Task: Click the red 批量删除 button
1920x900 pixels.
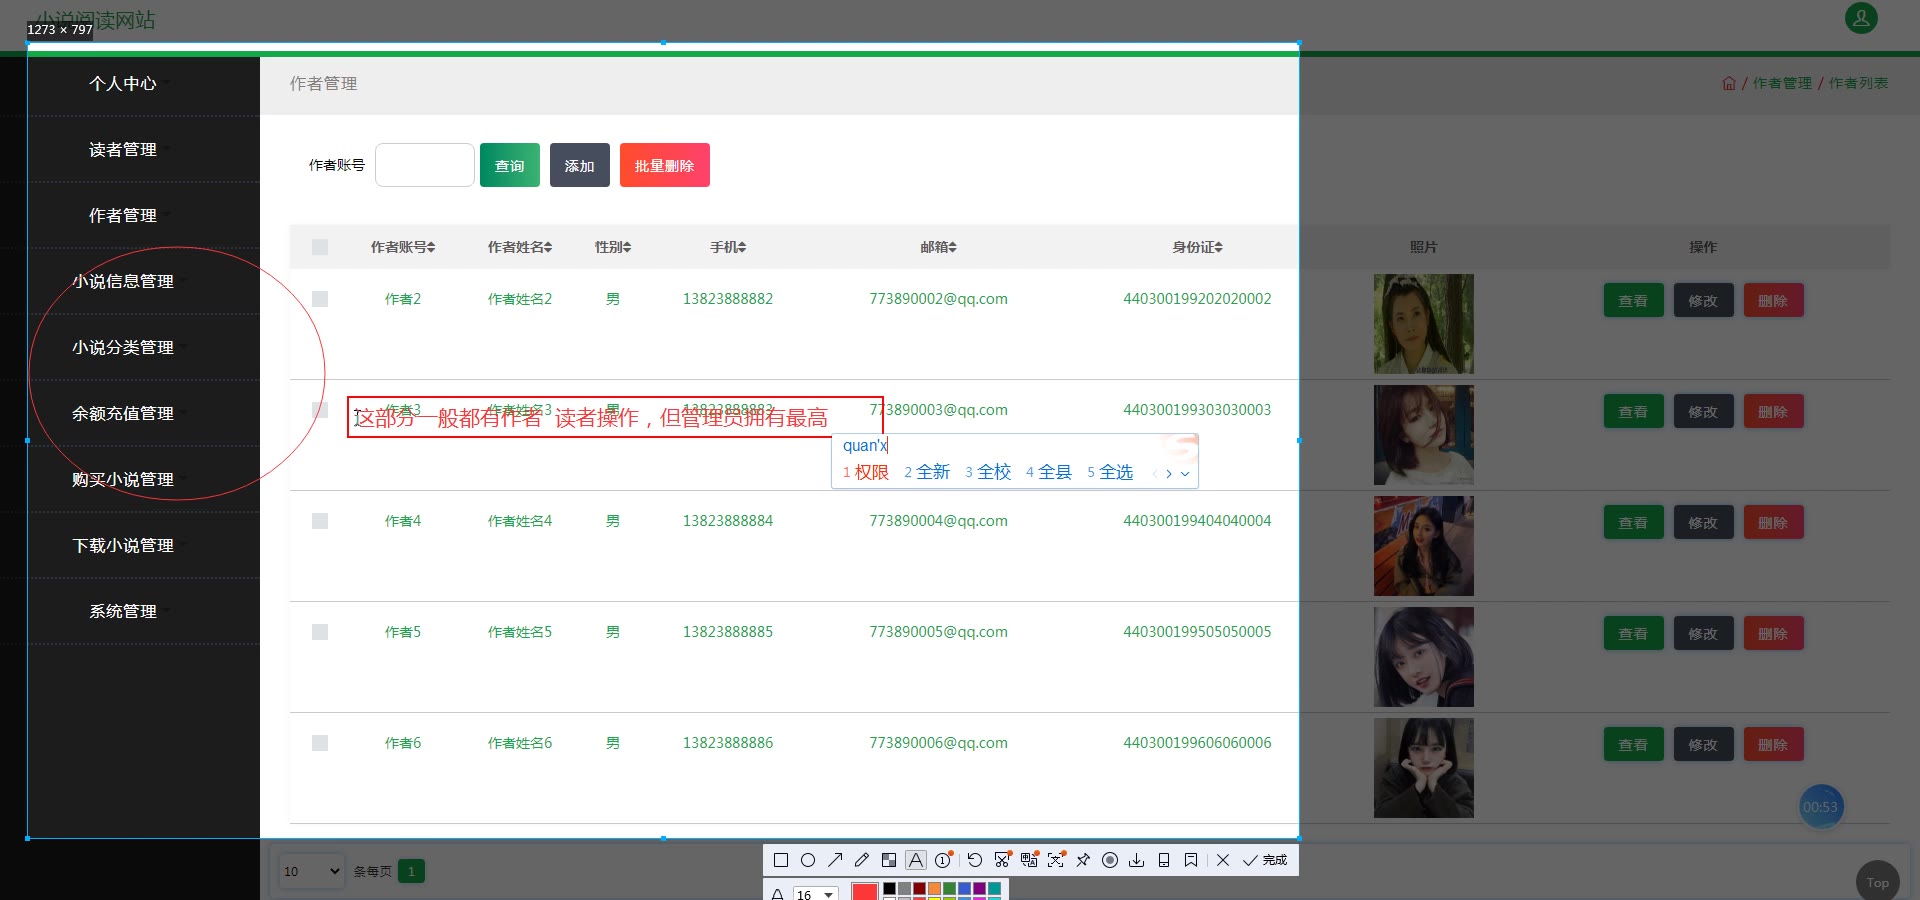Action: point(665,165)
